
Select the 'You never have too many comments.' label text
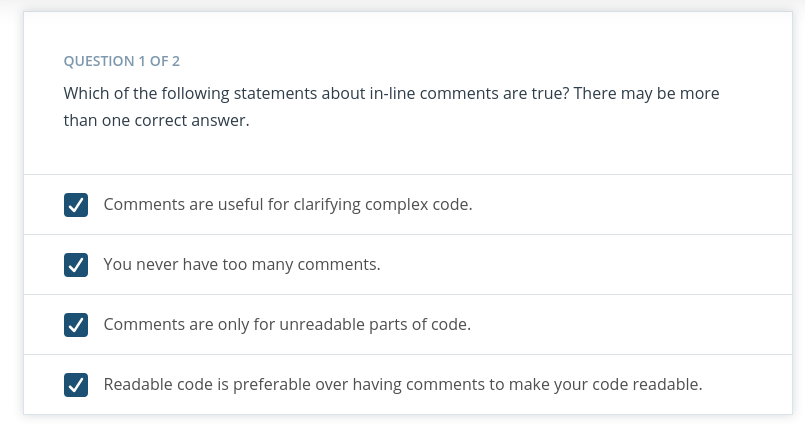pyautogui.click(x=242, y=265)
